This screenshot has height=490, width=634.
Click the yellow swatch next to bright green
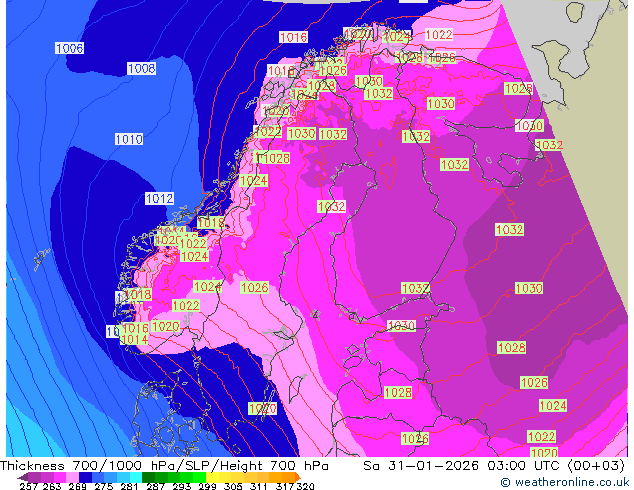[212, 477]
